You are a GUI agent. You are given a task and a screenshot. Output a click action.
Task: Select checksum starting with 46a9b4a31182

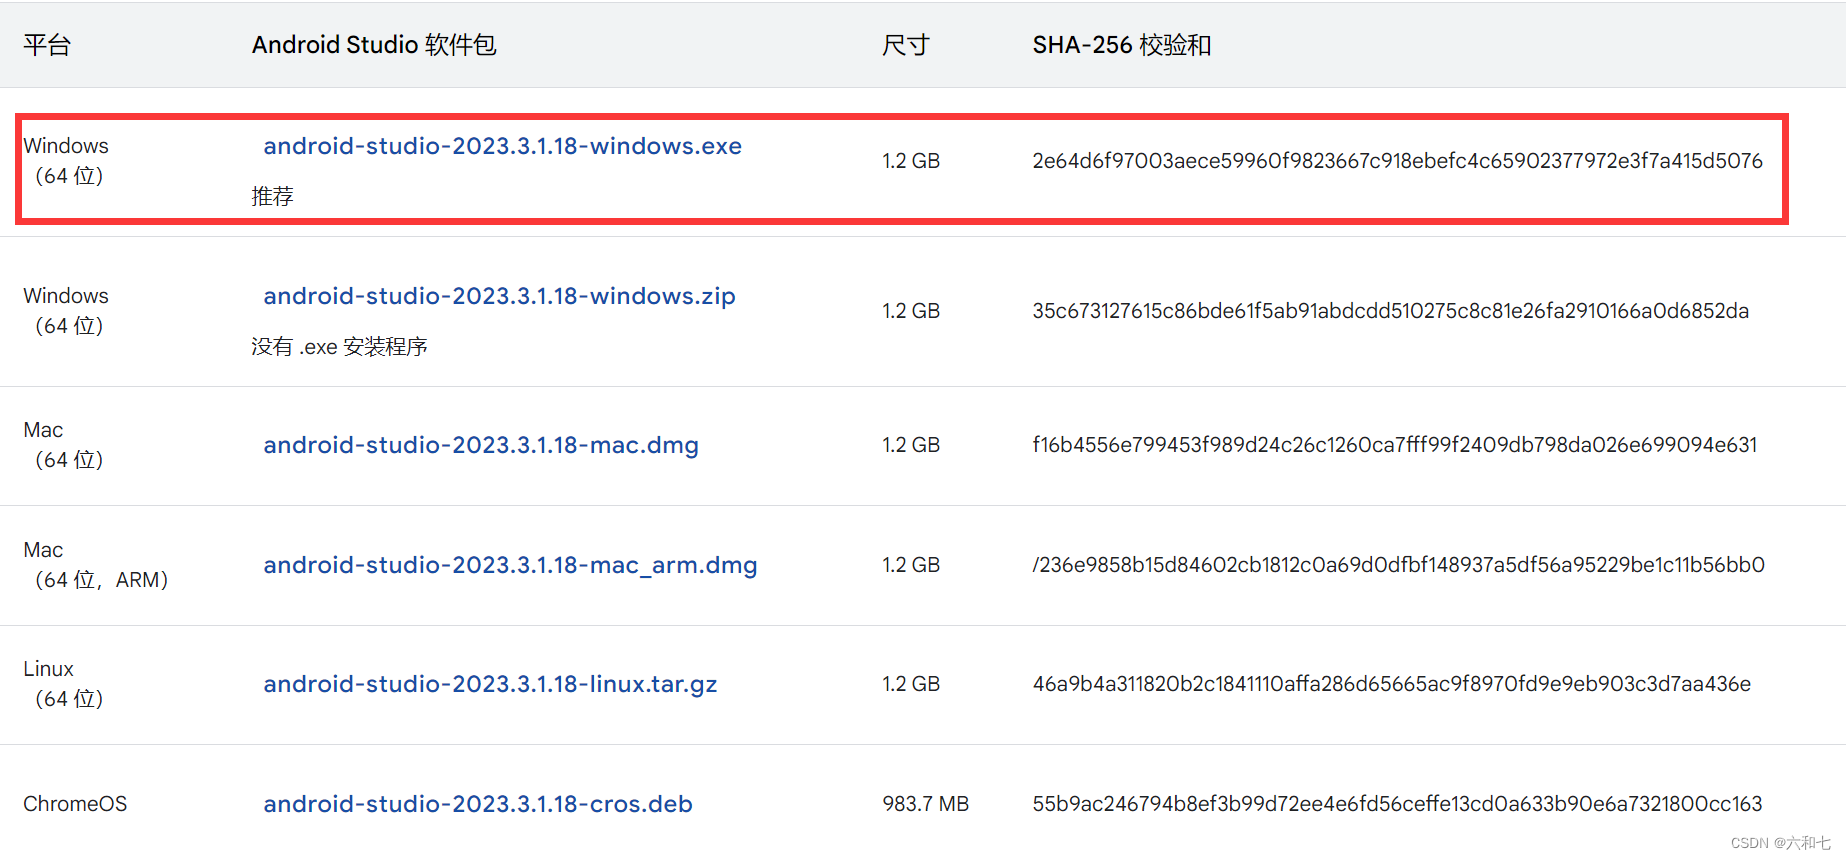pos(1392,684)
